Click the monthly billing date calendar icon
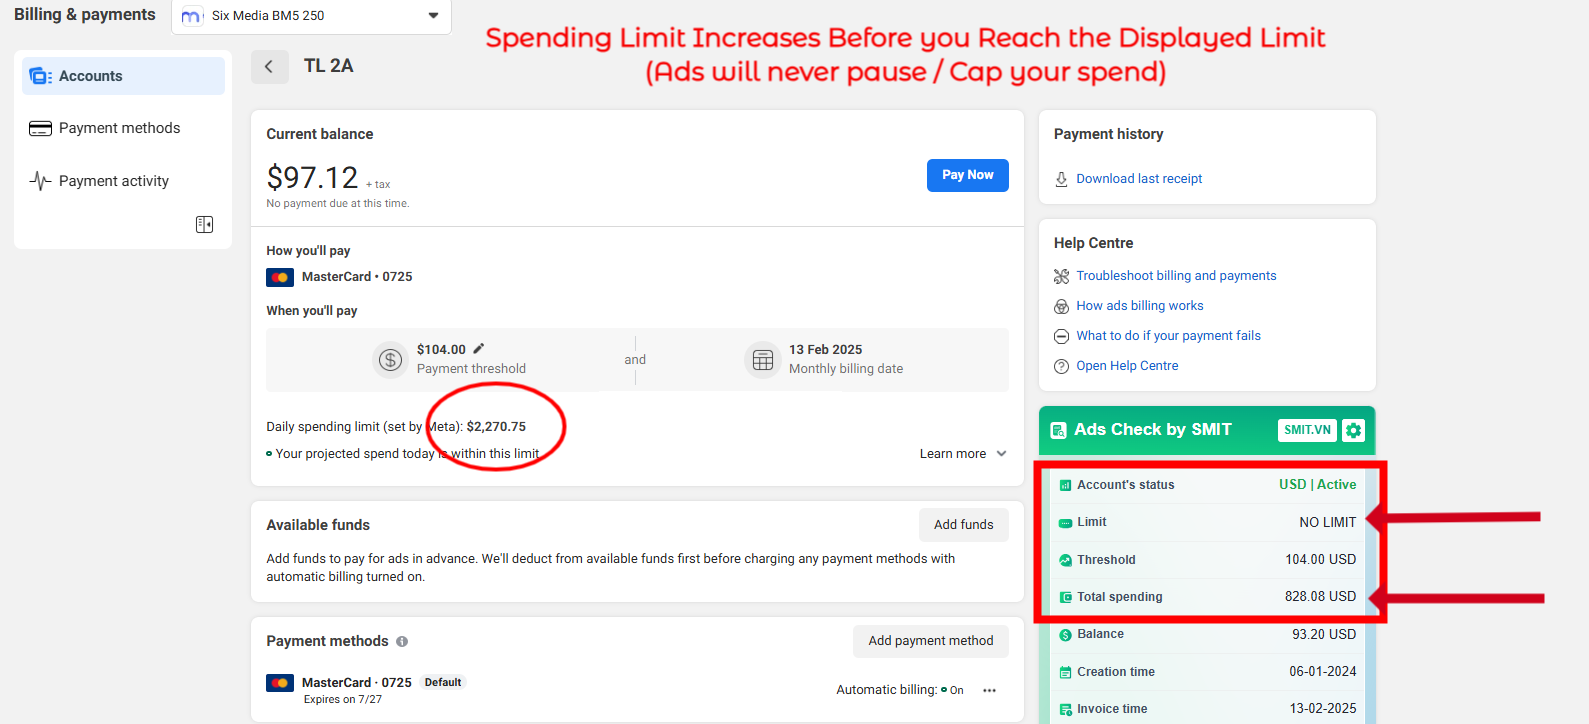The width and height of the screenshot is (1589, 724). pos(762,360)
